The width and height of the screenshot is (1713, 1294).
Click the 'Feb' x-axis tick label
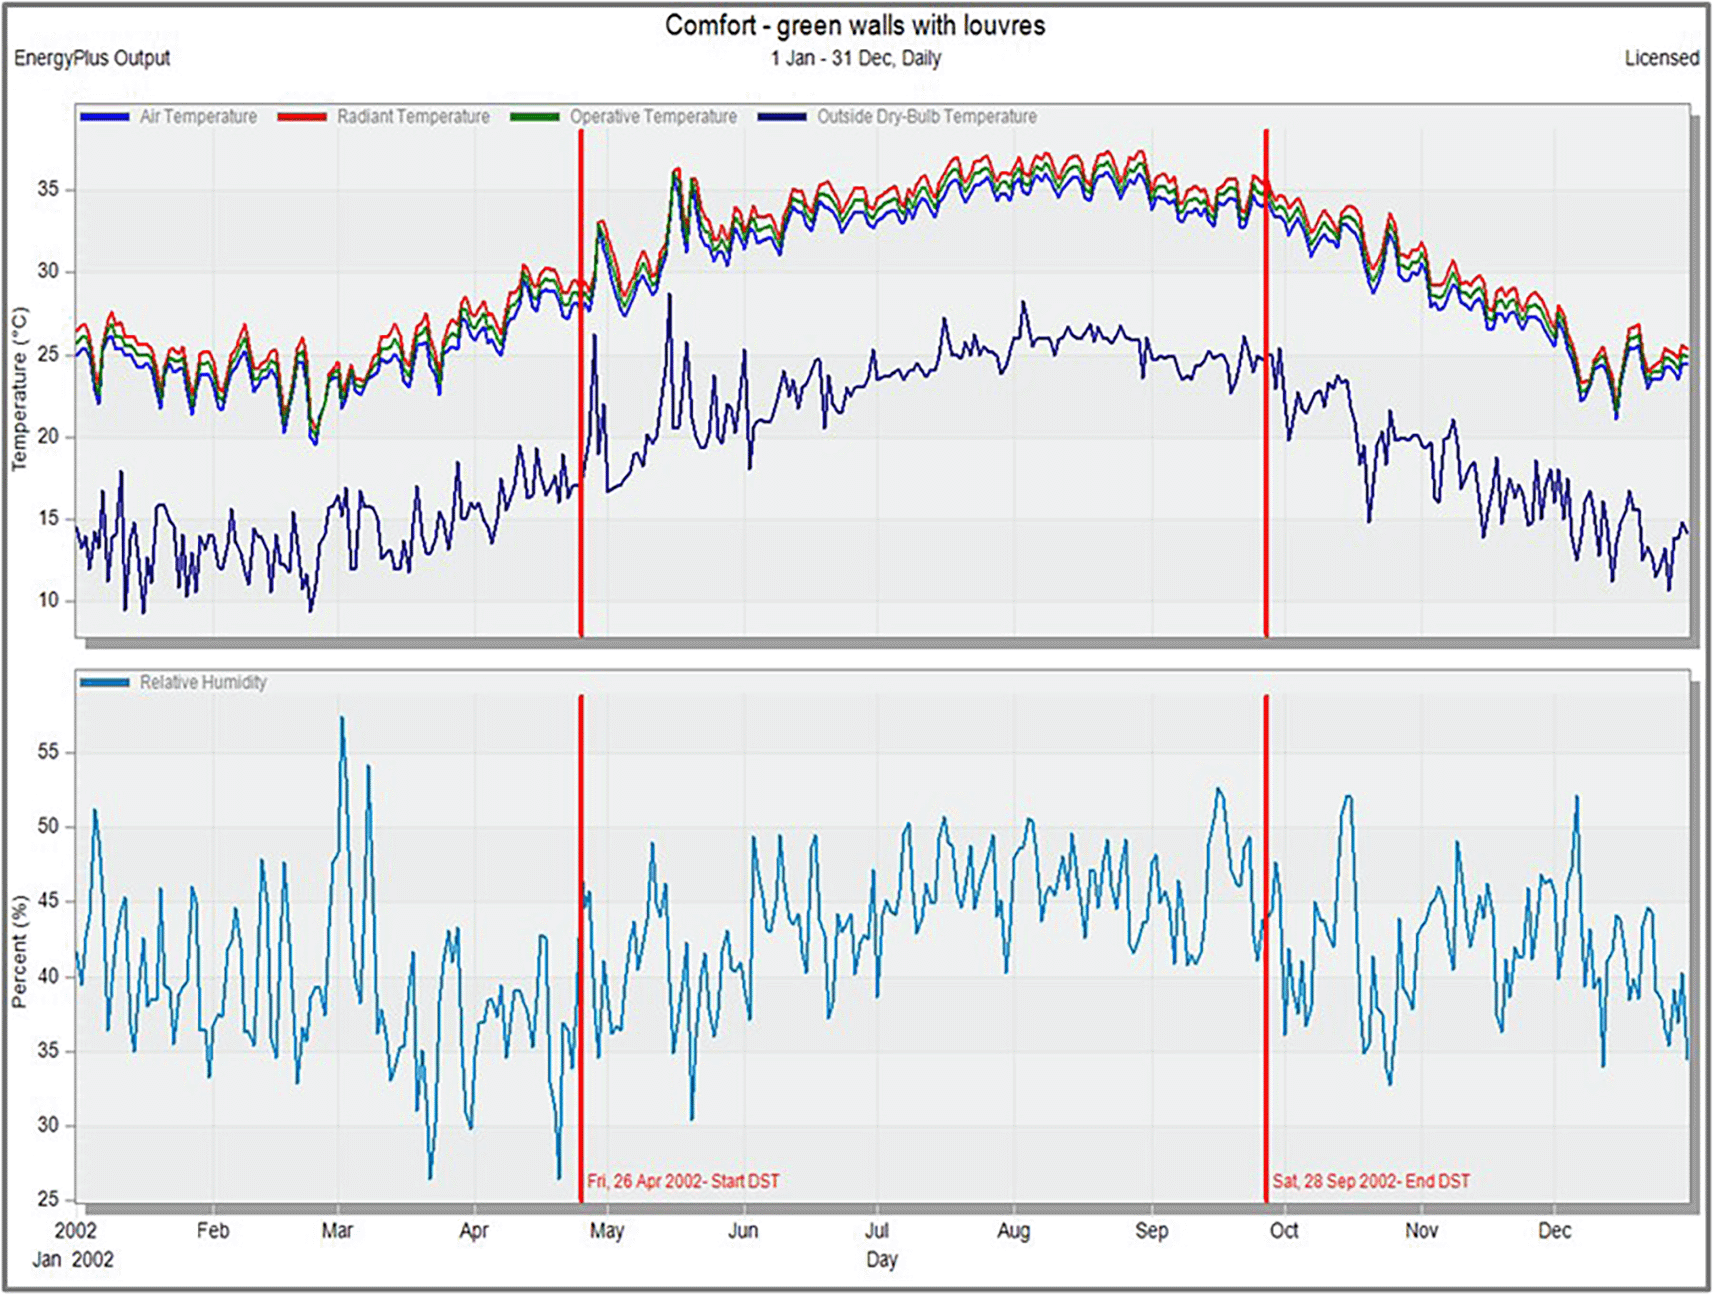(212, 1230)
